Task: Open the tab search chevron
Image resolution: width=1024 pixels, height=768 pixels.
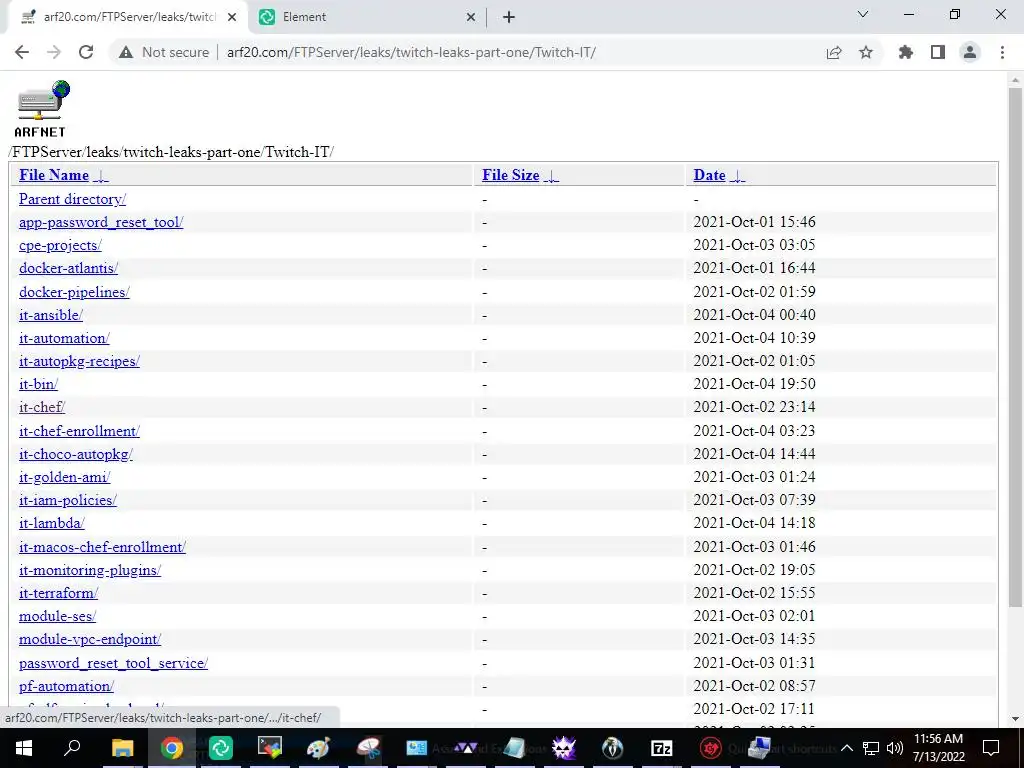Action: pyautogui.click(x=863, y=14)
